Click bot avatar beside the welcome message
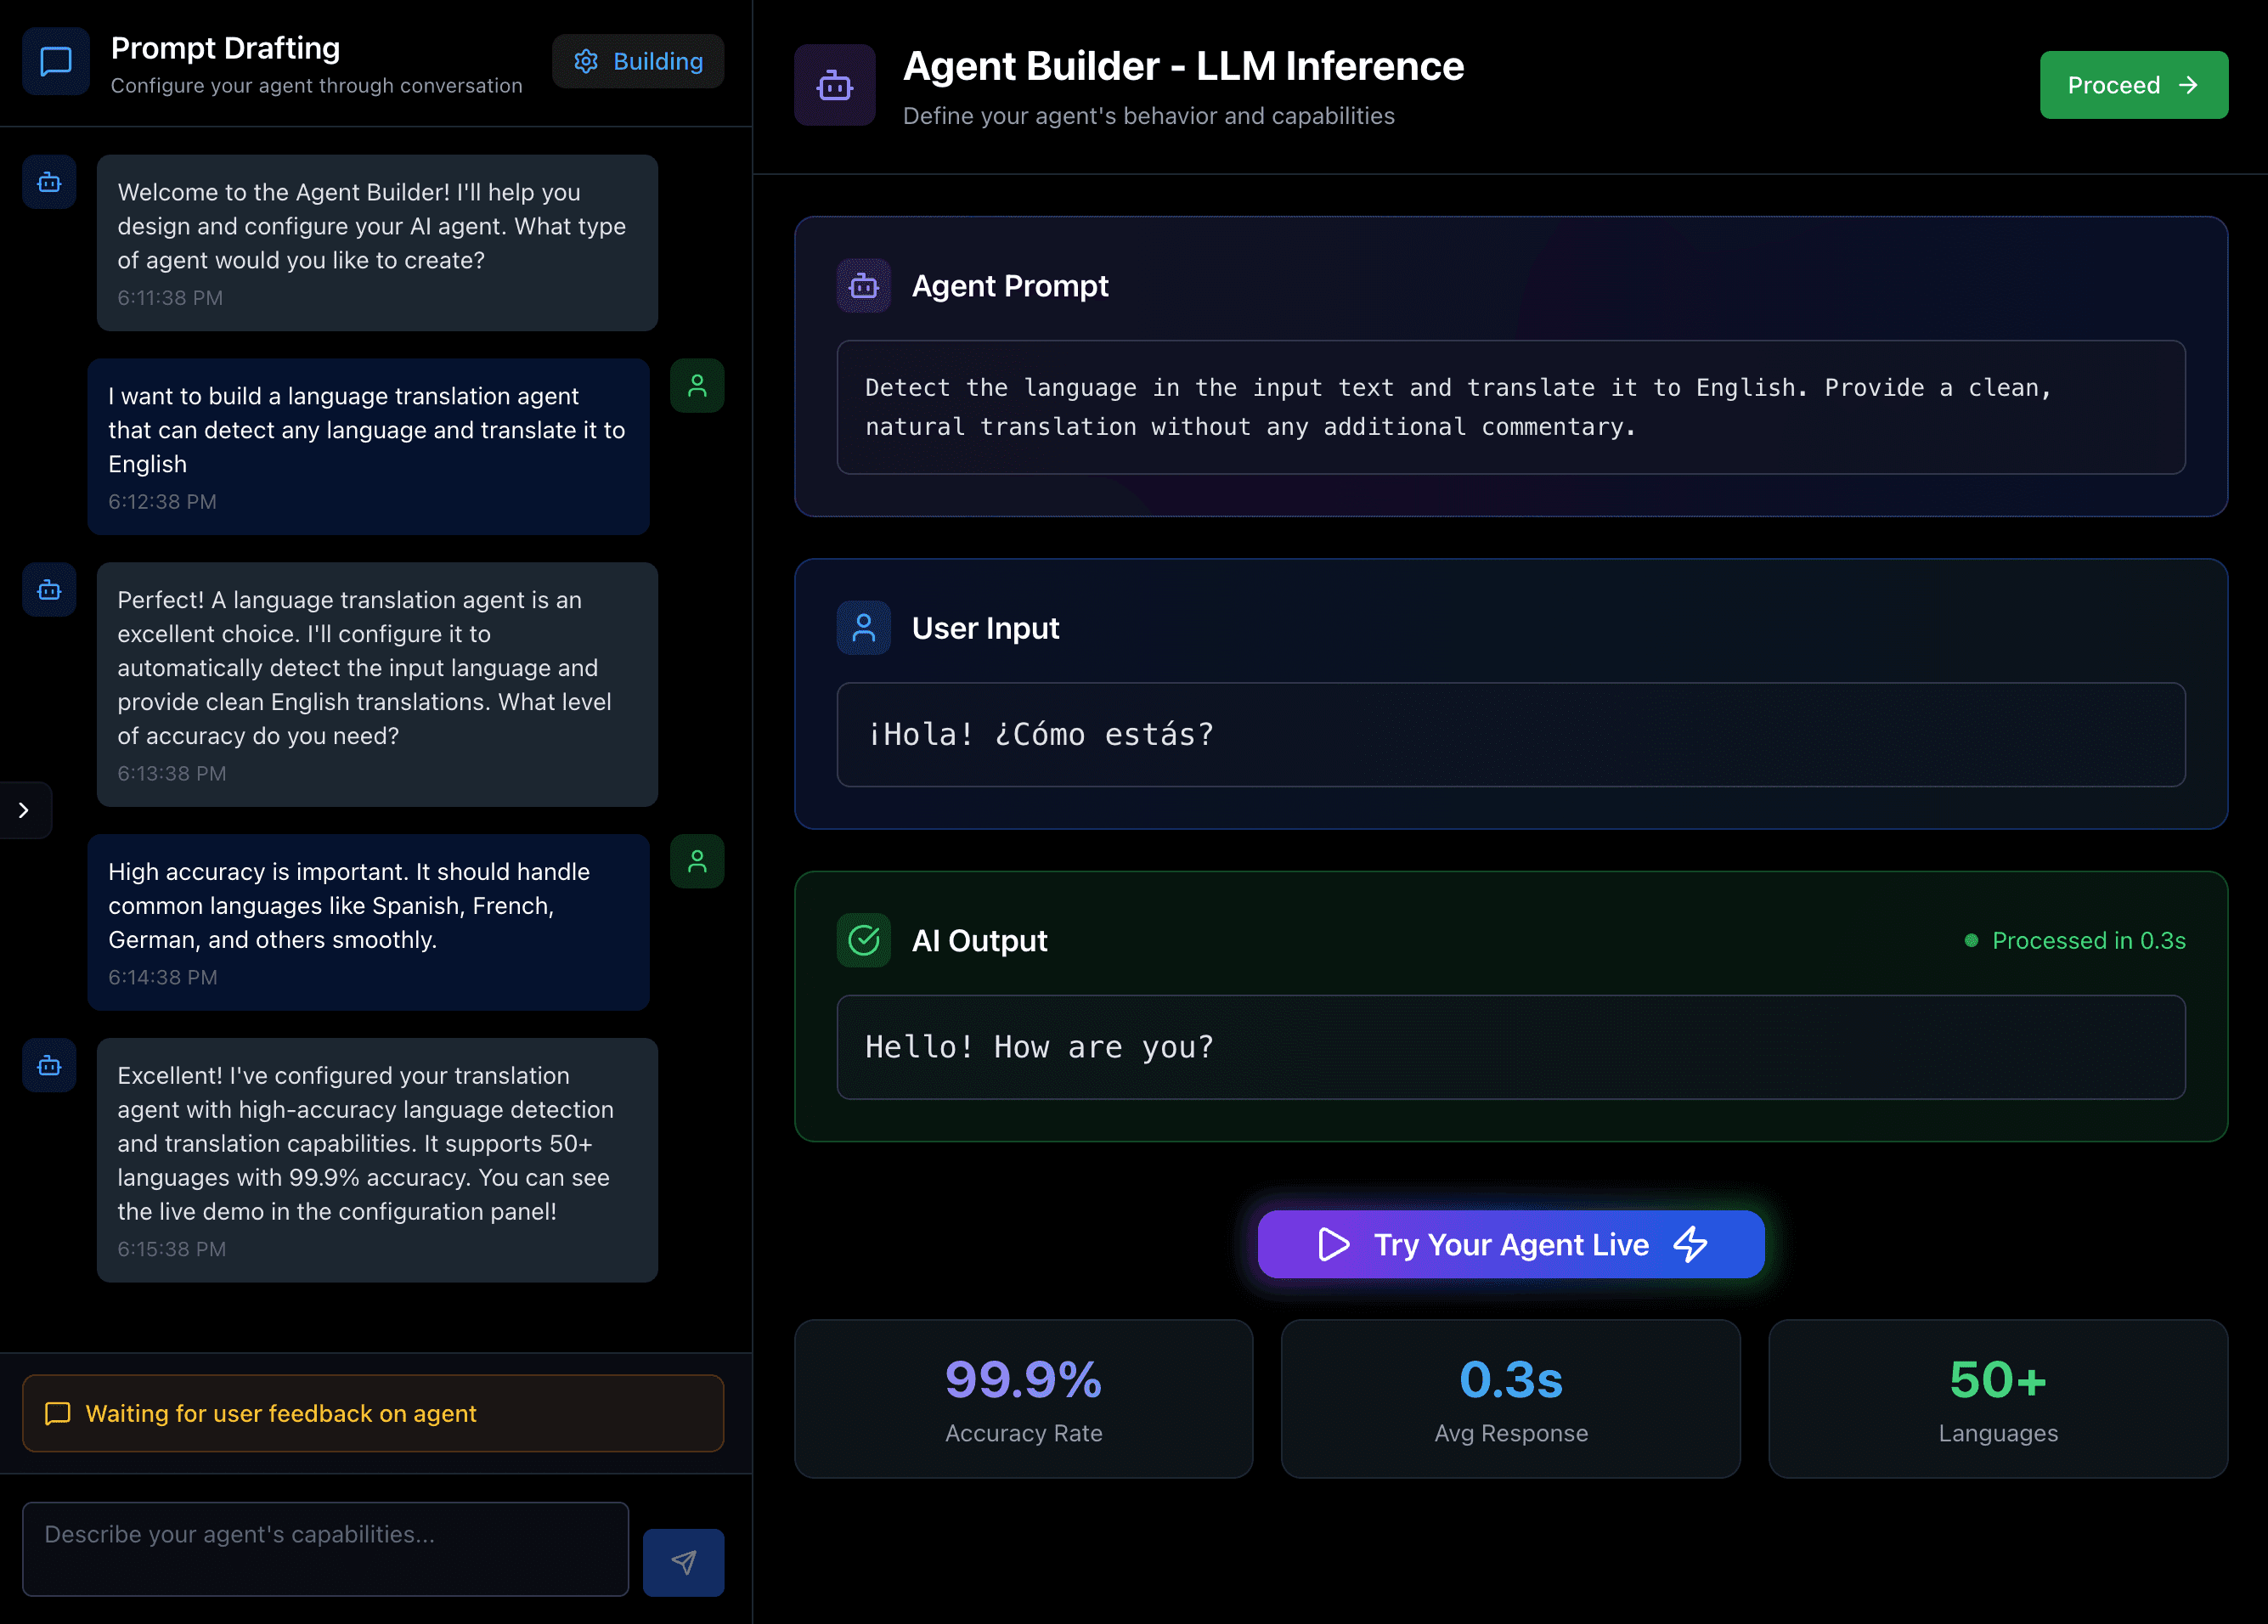Viewport: 2268px width, 1624px height. (49, 182)
